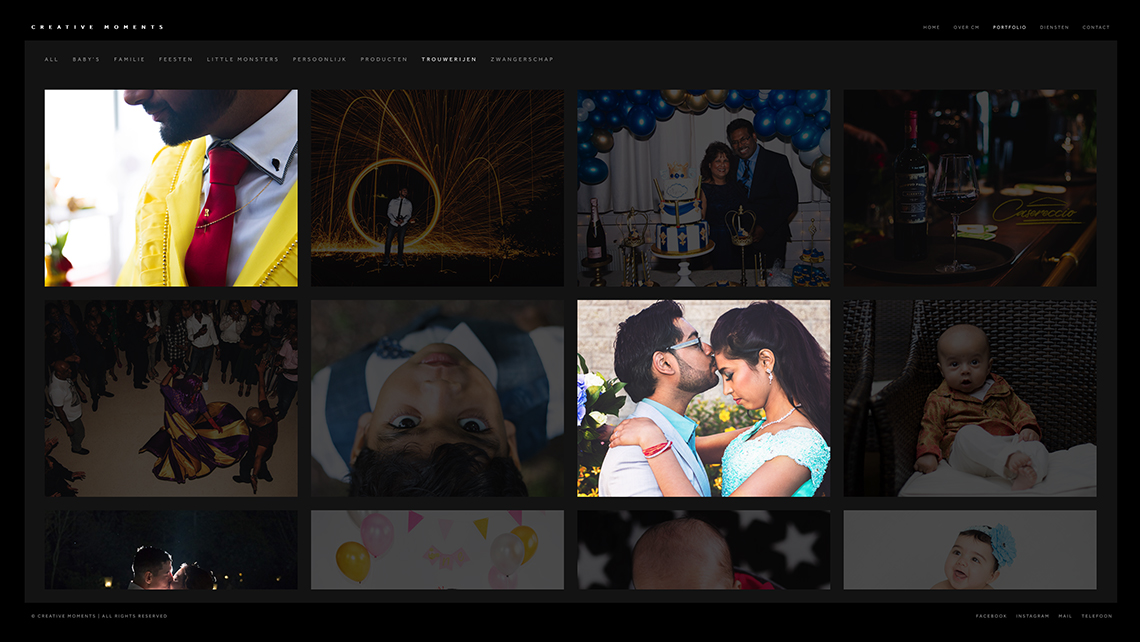Open the wine bottle and glass photo

(969, 188)
